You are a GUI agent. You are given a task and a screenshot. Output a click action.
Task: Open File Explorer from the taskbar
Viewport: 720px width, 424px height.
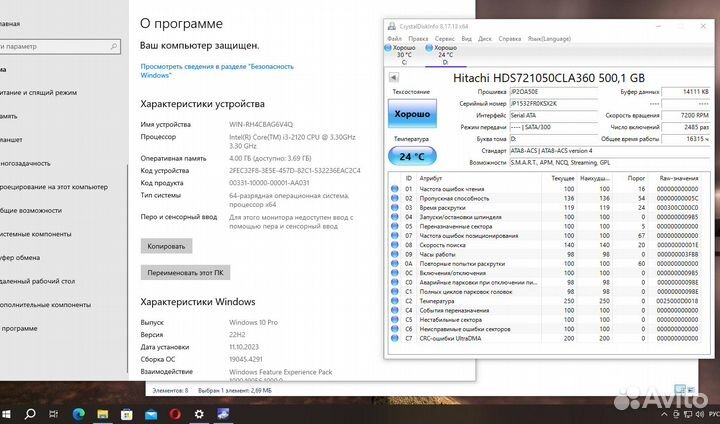(102, 414)
